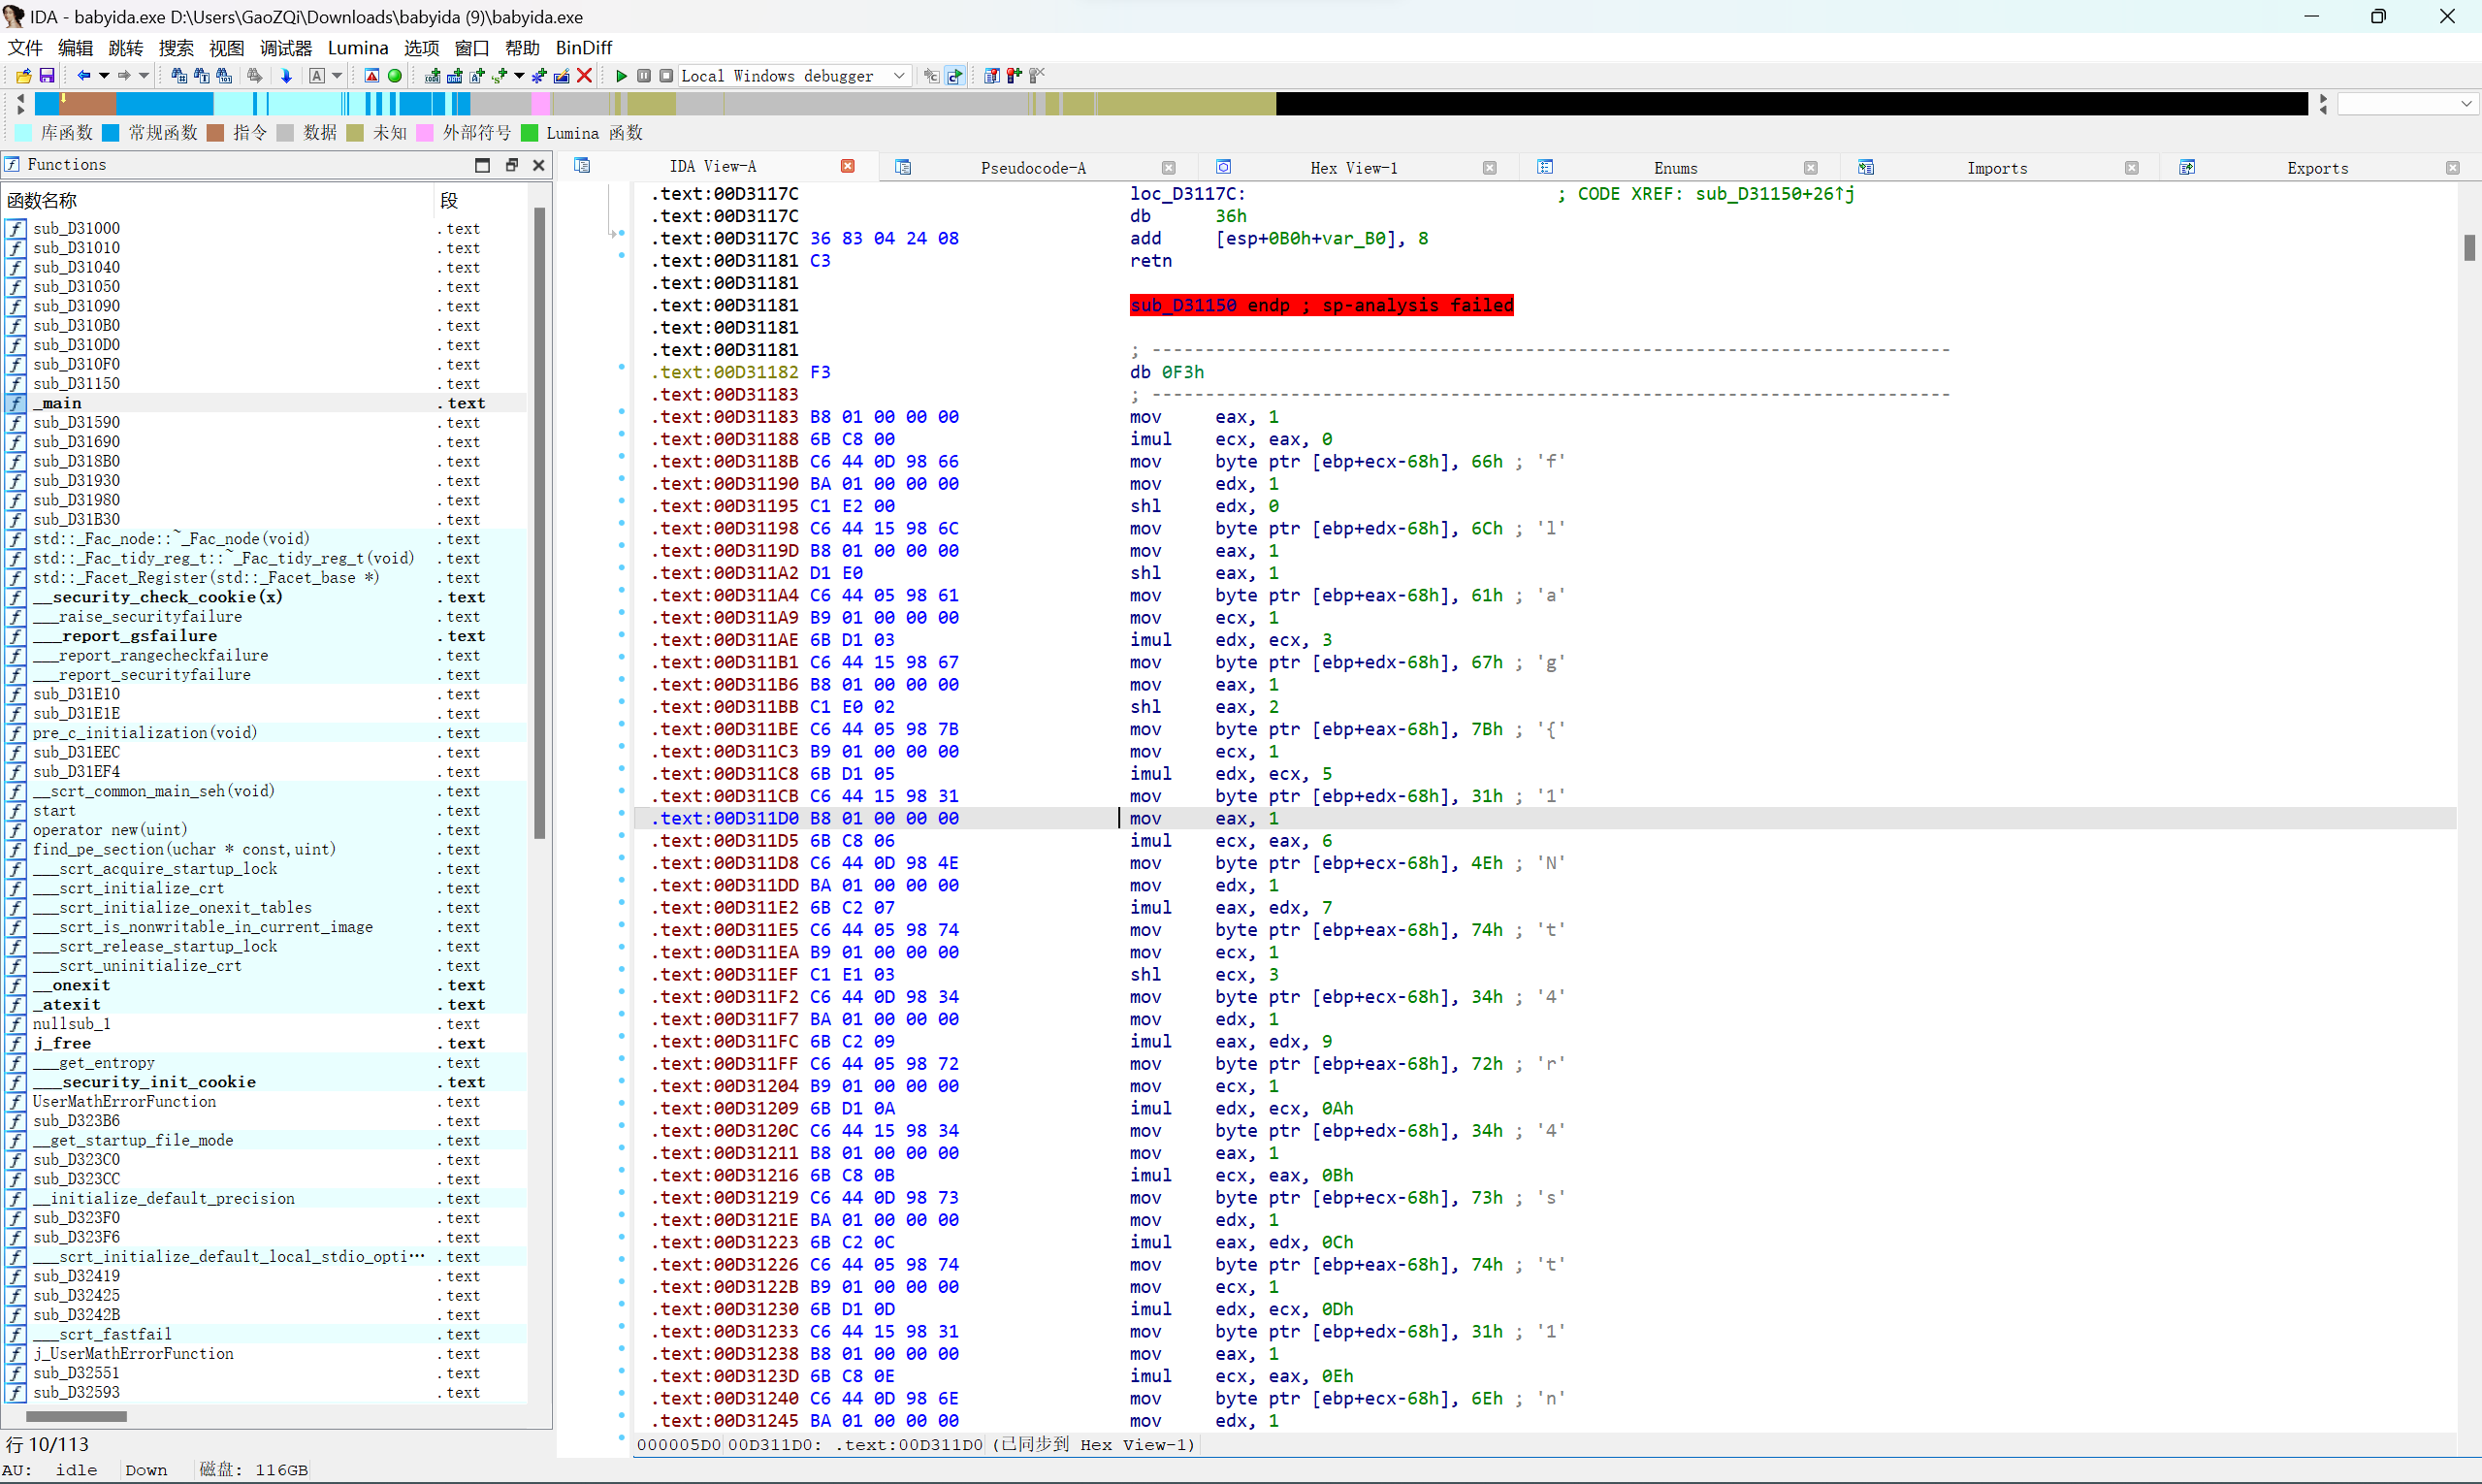The height and width of the screenshot is (1484, 2482).
Task: Click the stop process square icon
Action: (666, 76)
